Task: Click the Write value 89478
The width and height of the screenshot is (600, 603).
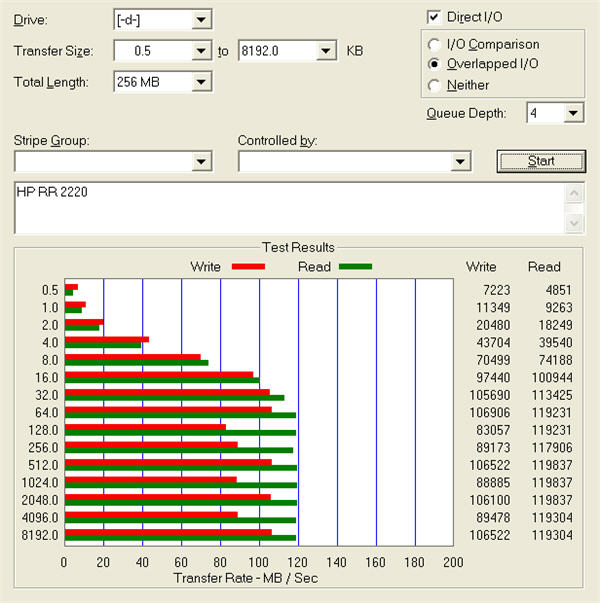Action: pyautogui.click(x=493, y=518)
